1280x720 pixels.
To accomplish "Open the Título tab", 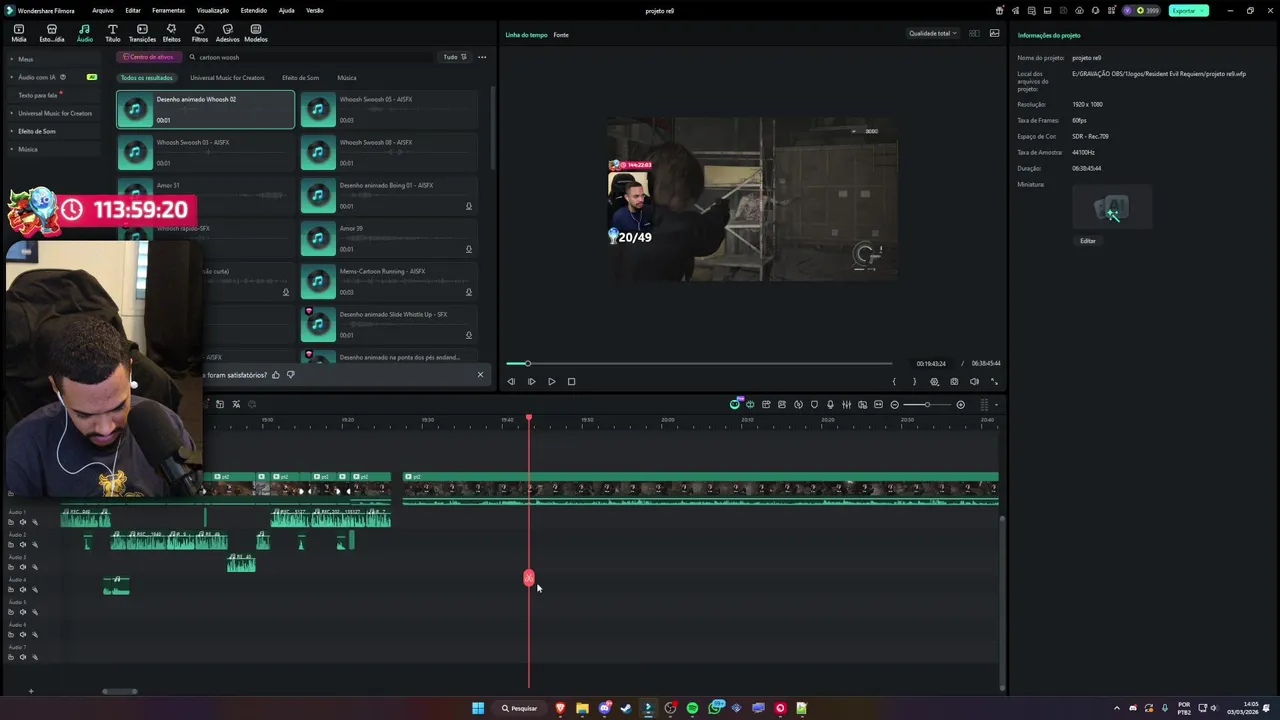I will pyautogui.click(x=113, y=34).
